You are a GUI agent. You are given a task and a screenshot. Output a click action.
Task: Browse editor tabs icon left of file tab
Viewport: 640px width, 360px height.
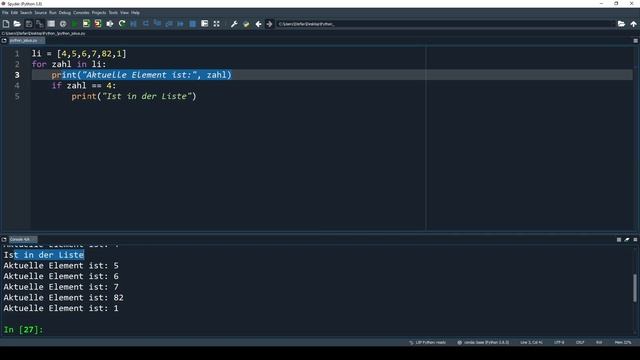4,40
